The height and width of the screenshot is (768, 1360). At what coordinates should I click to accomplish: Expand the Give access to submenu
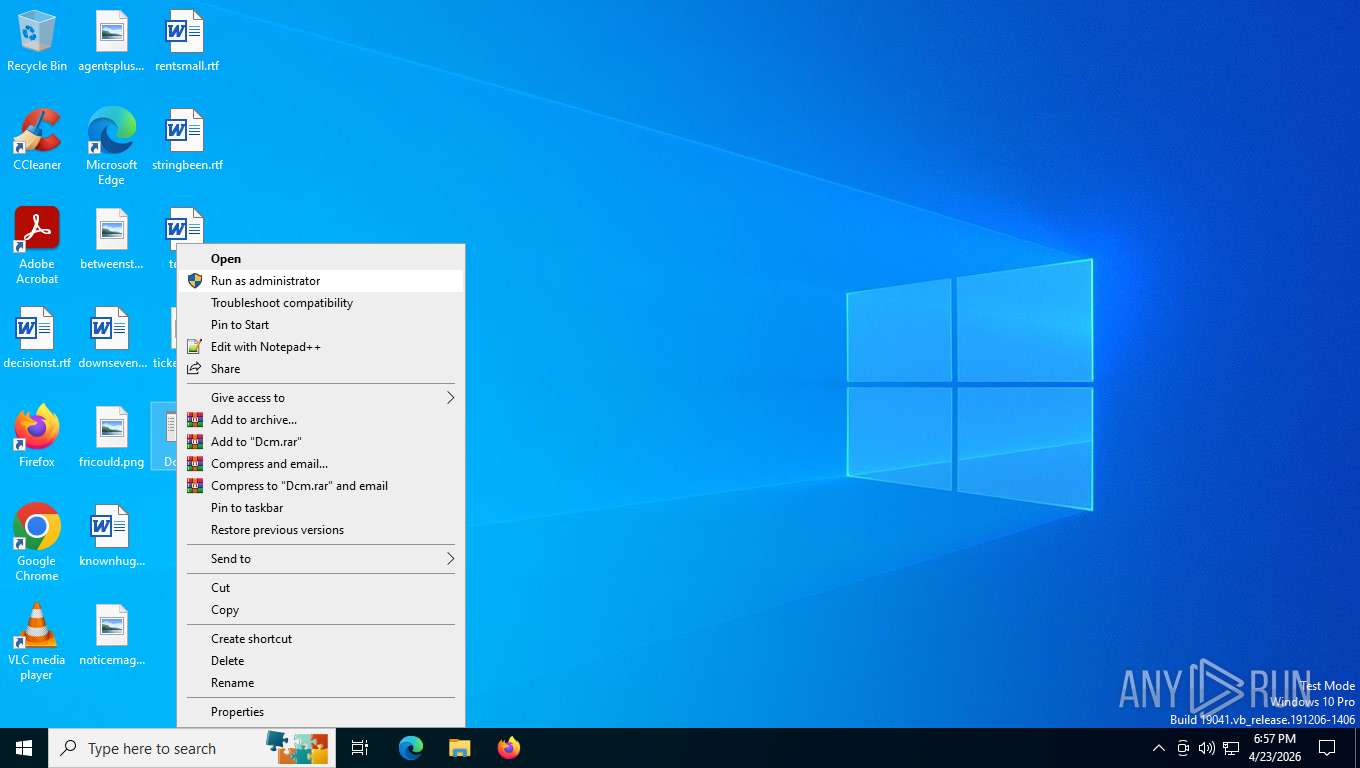[321, 398]
